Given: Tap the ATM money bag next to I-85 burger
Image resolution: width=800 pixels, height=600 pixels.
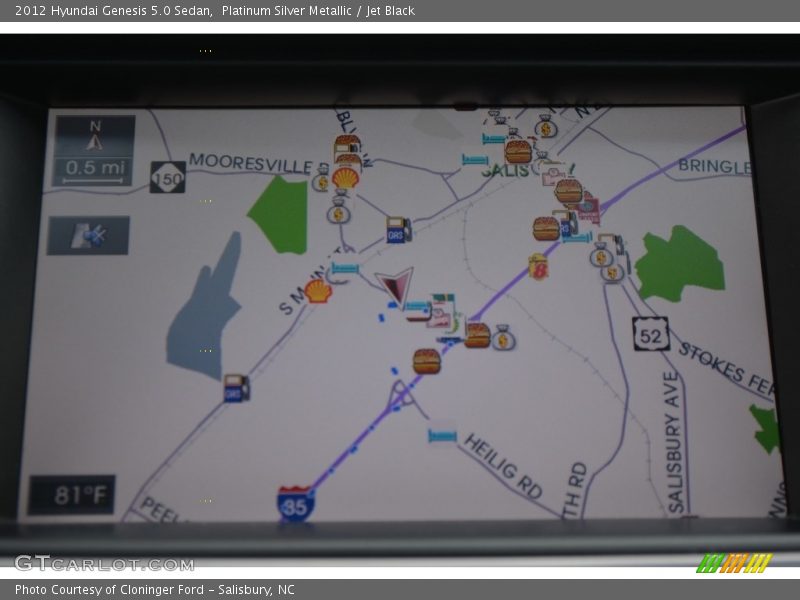Looking at the screenshot, I should click(x=503, y=338).
